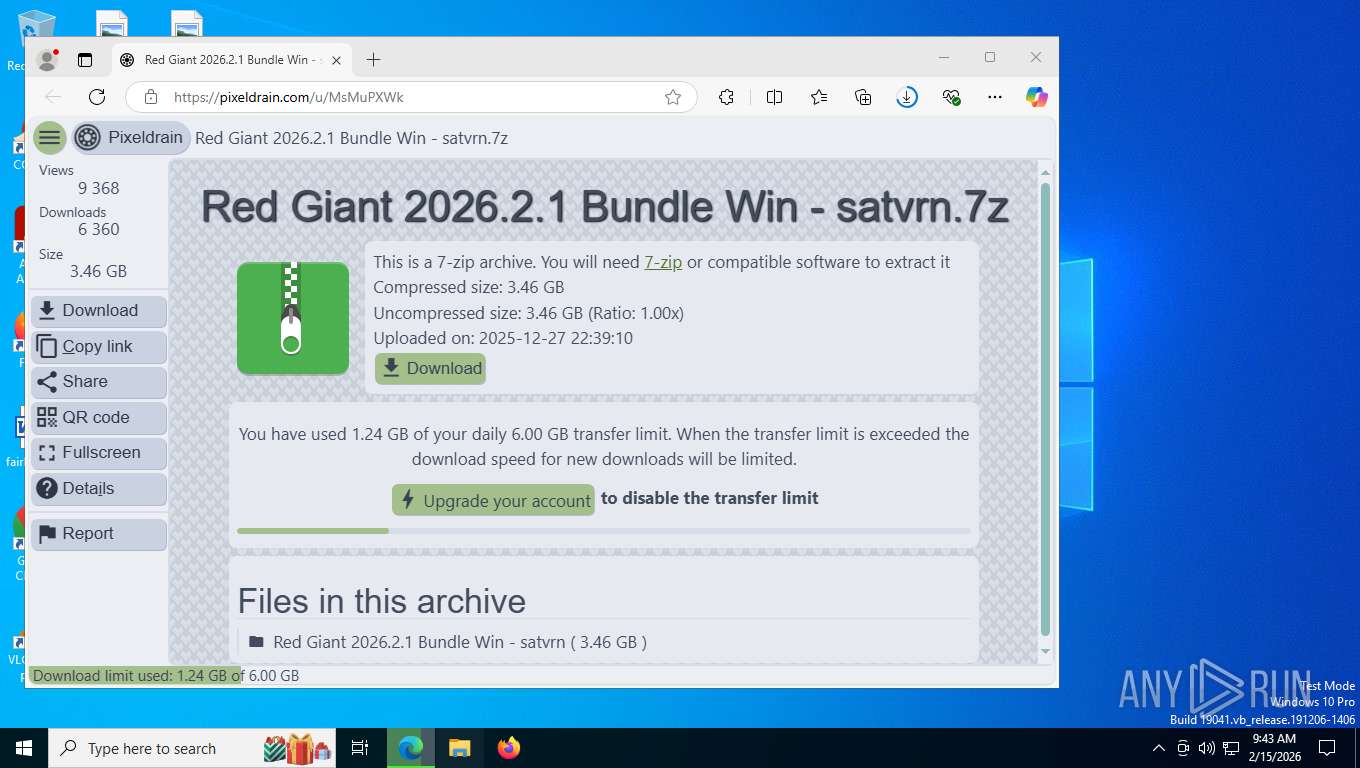Viewport: 1360px width, 768px height.
Task: Open Copilot in Edge
Action: click(1037, 97)
